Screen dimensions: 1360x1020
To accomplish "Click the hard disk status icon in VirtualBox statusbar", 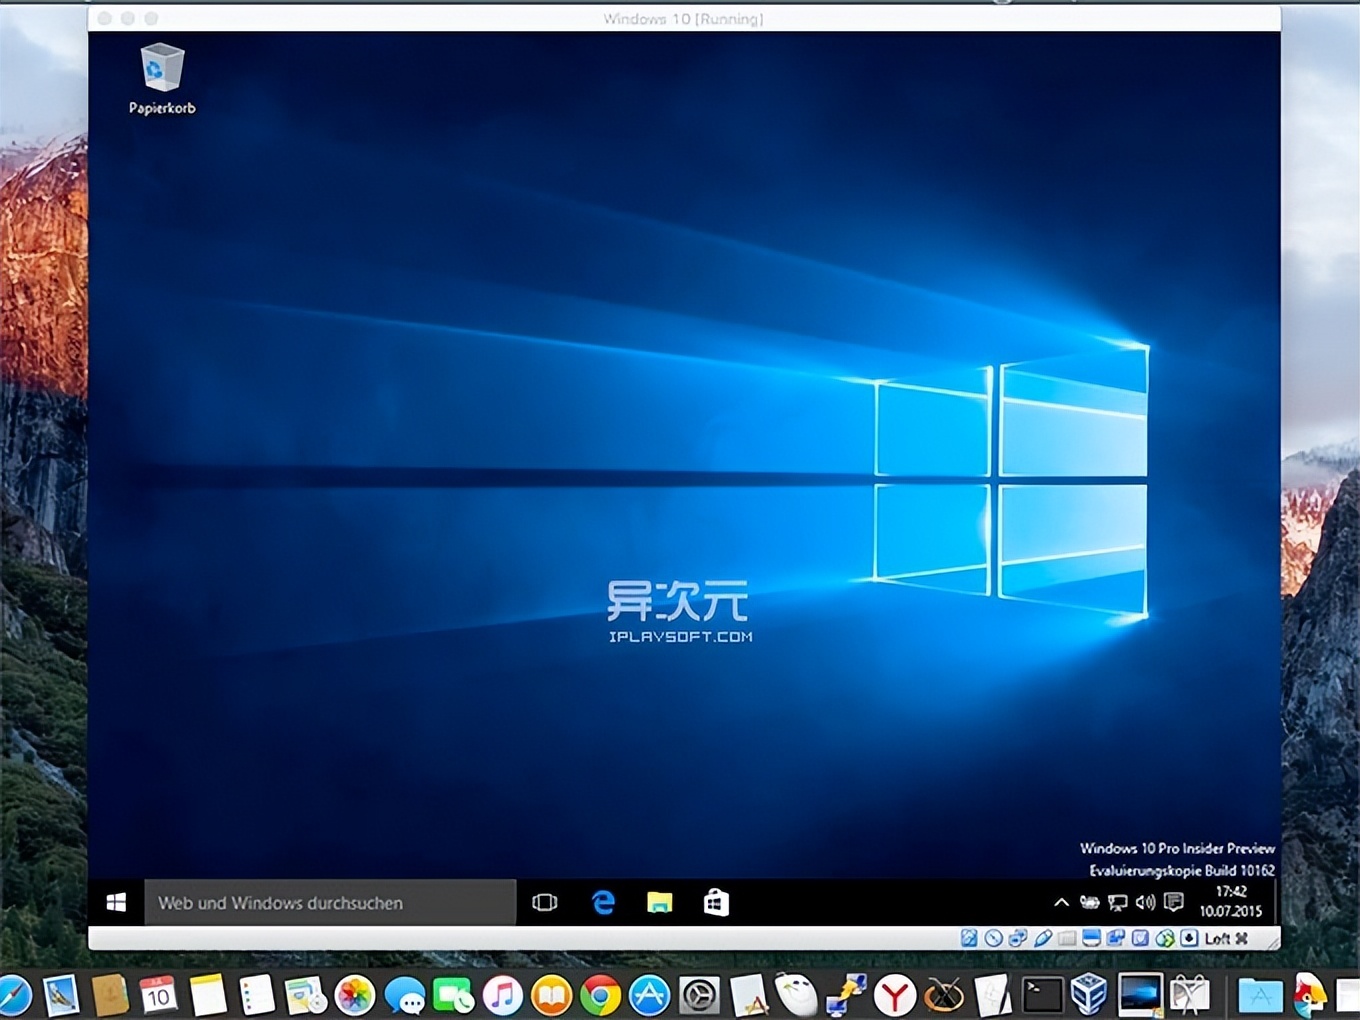I will tap(969, 938).
